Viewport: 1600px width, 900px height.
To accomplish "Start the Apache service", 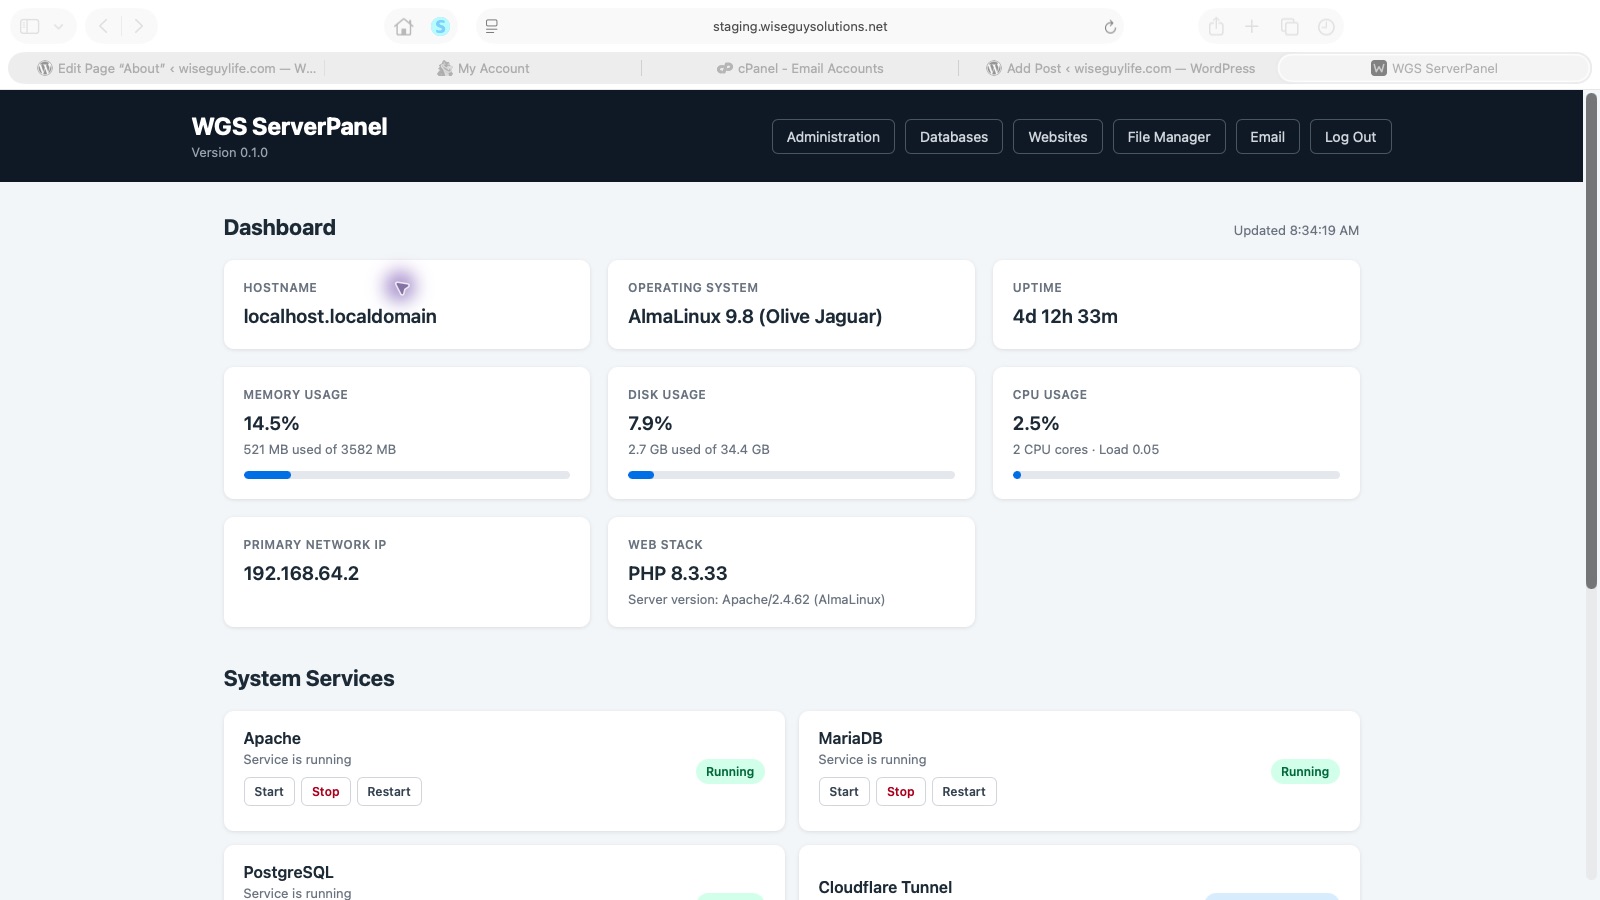I will pos(269,791).
